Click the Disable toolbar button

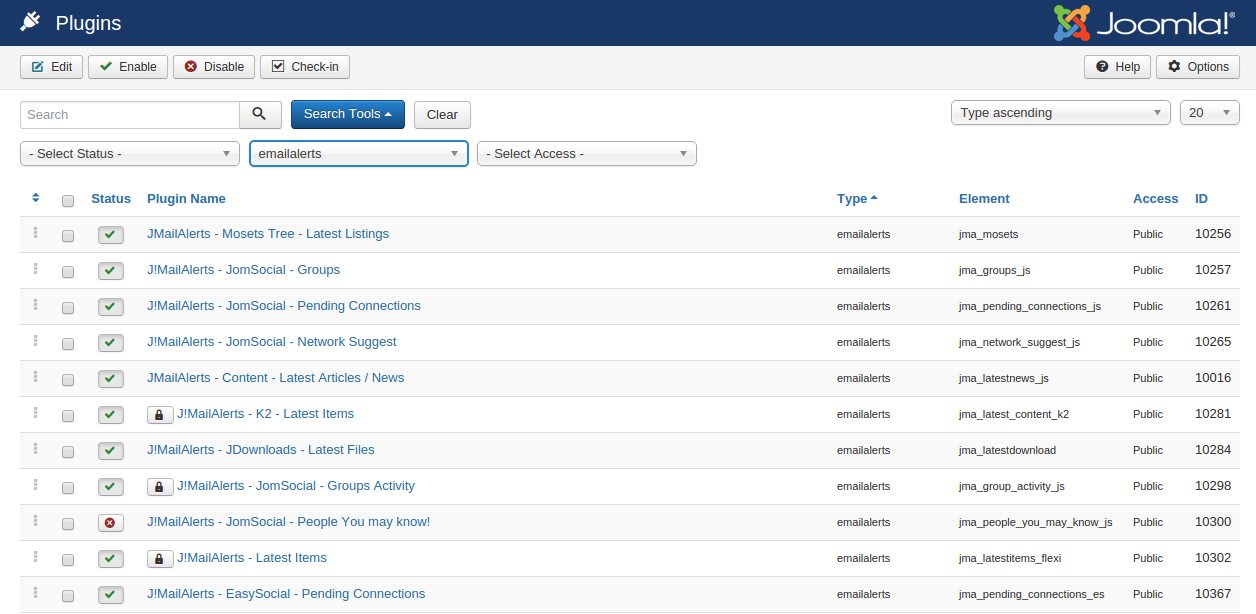tap(214, 67)
